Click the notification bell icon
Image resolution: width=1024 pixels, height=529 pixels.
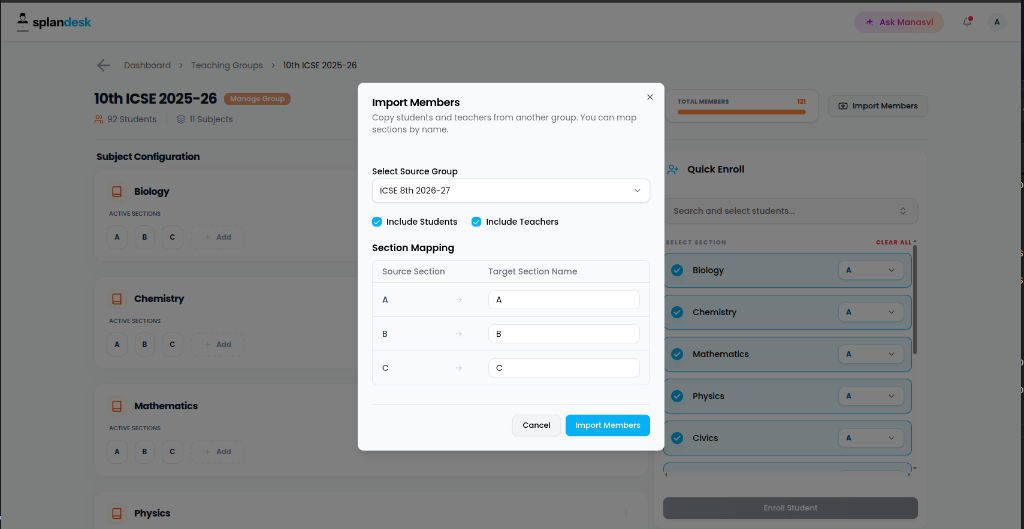[x=967, y=22]
